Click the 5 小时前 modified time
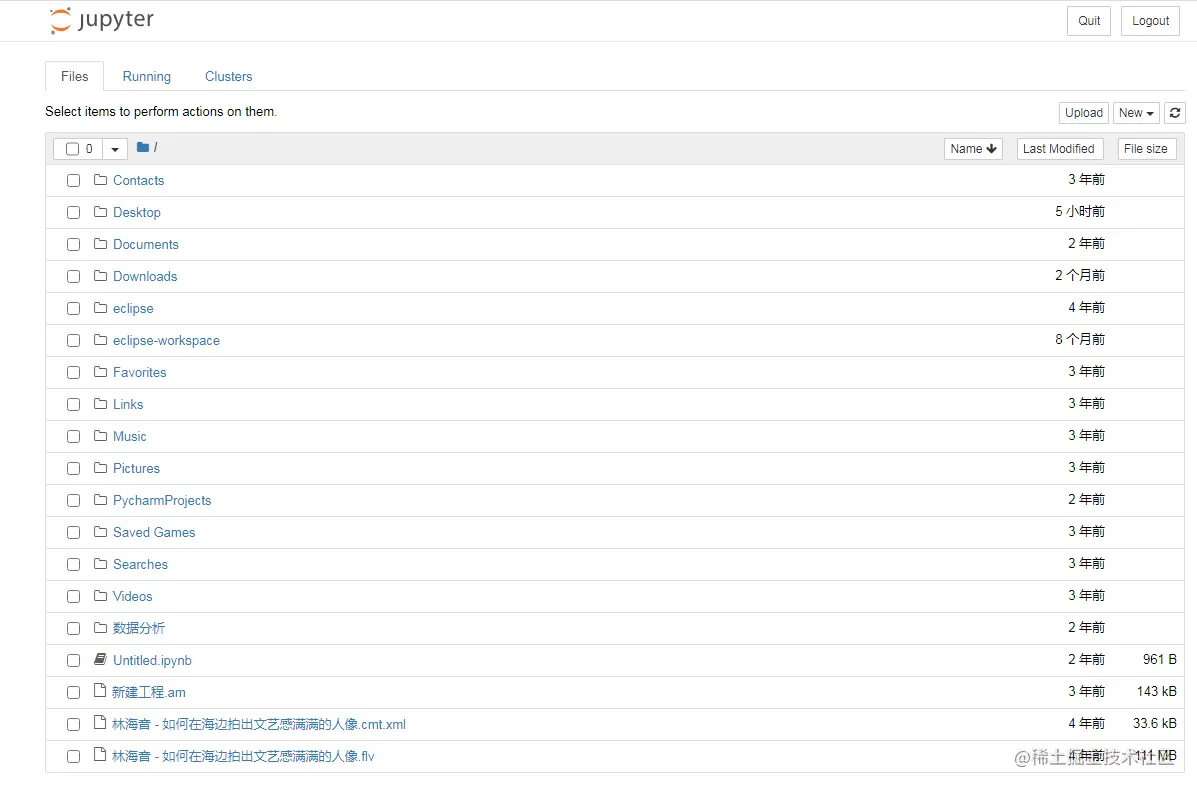Viewport: 1197px width, 790px height. pyautogui.click(x=1080, y=211)
